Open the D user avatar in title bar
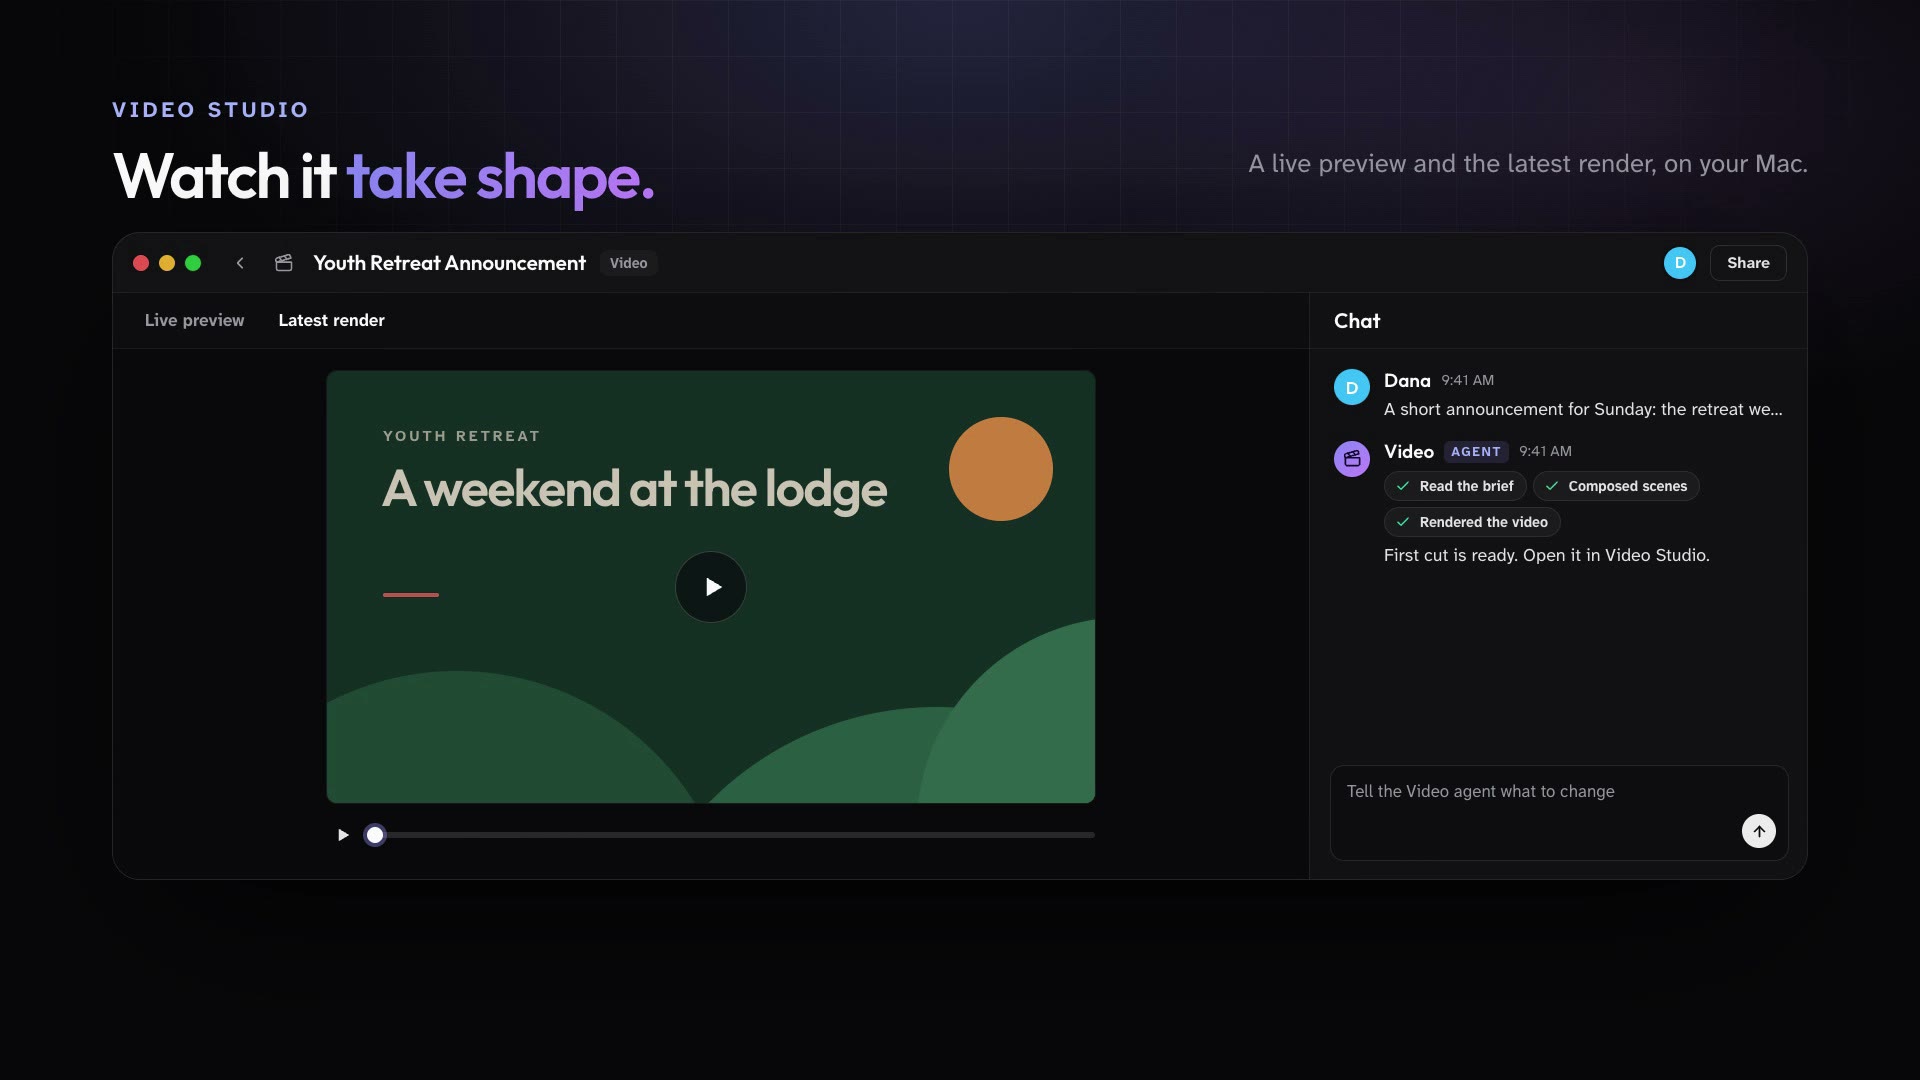 point(1680,263)
